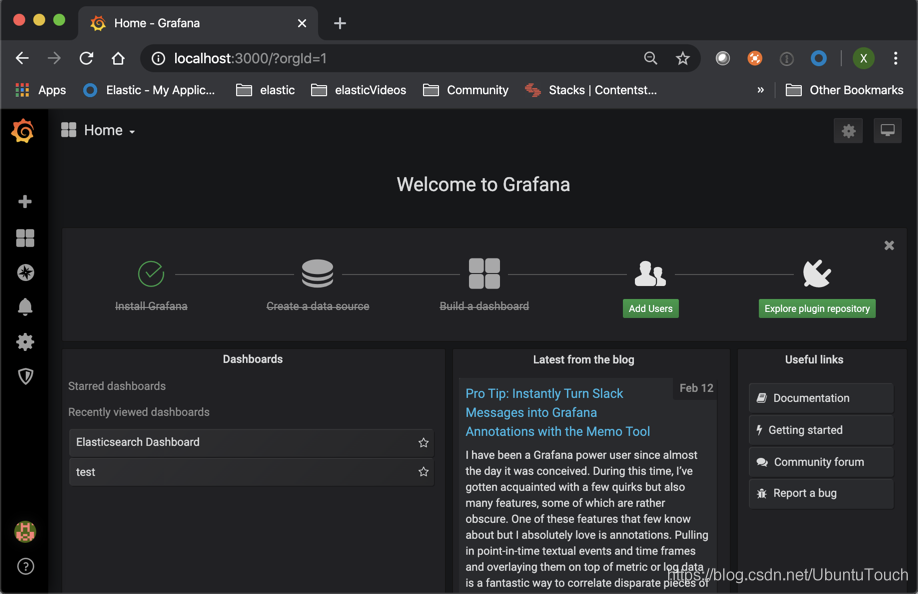Open the user avatar profile in the sidebar
Screen dimensions: 918x594
[25, 531]
